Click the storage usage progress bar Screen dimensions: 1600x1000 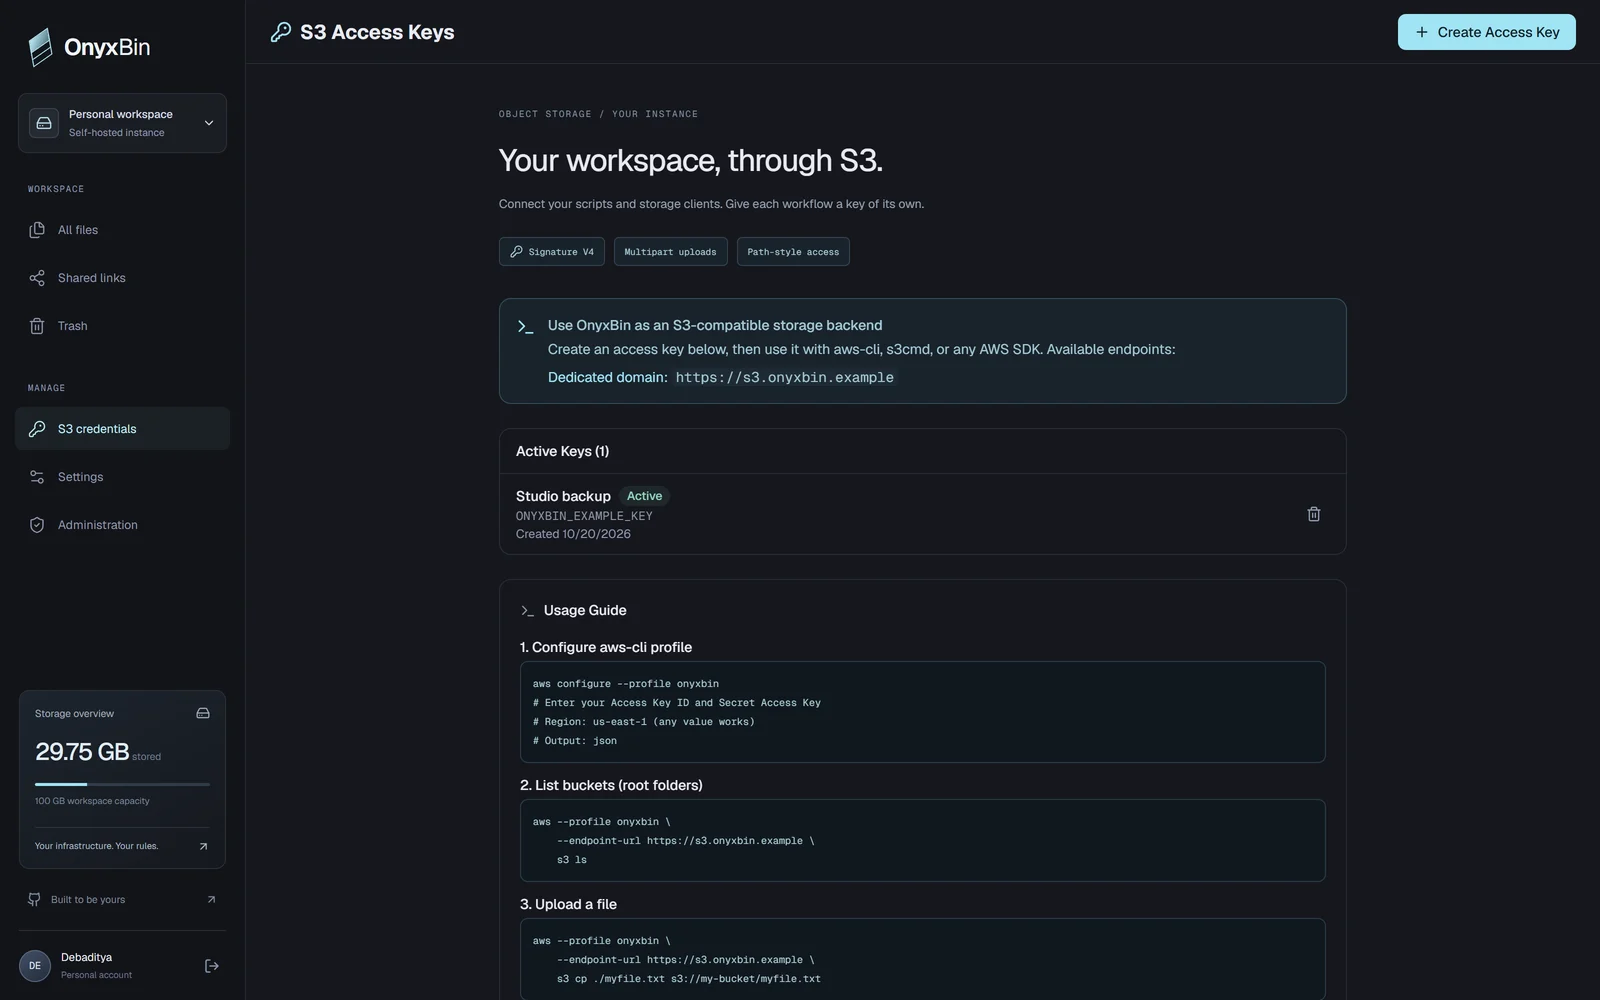[x=122, y=784]
